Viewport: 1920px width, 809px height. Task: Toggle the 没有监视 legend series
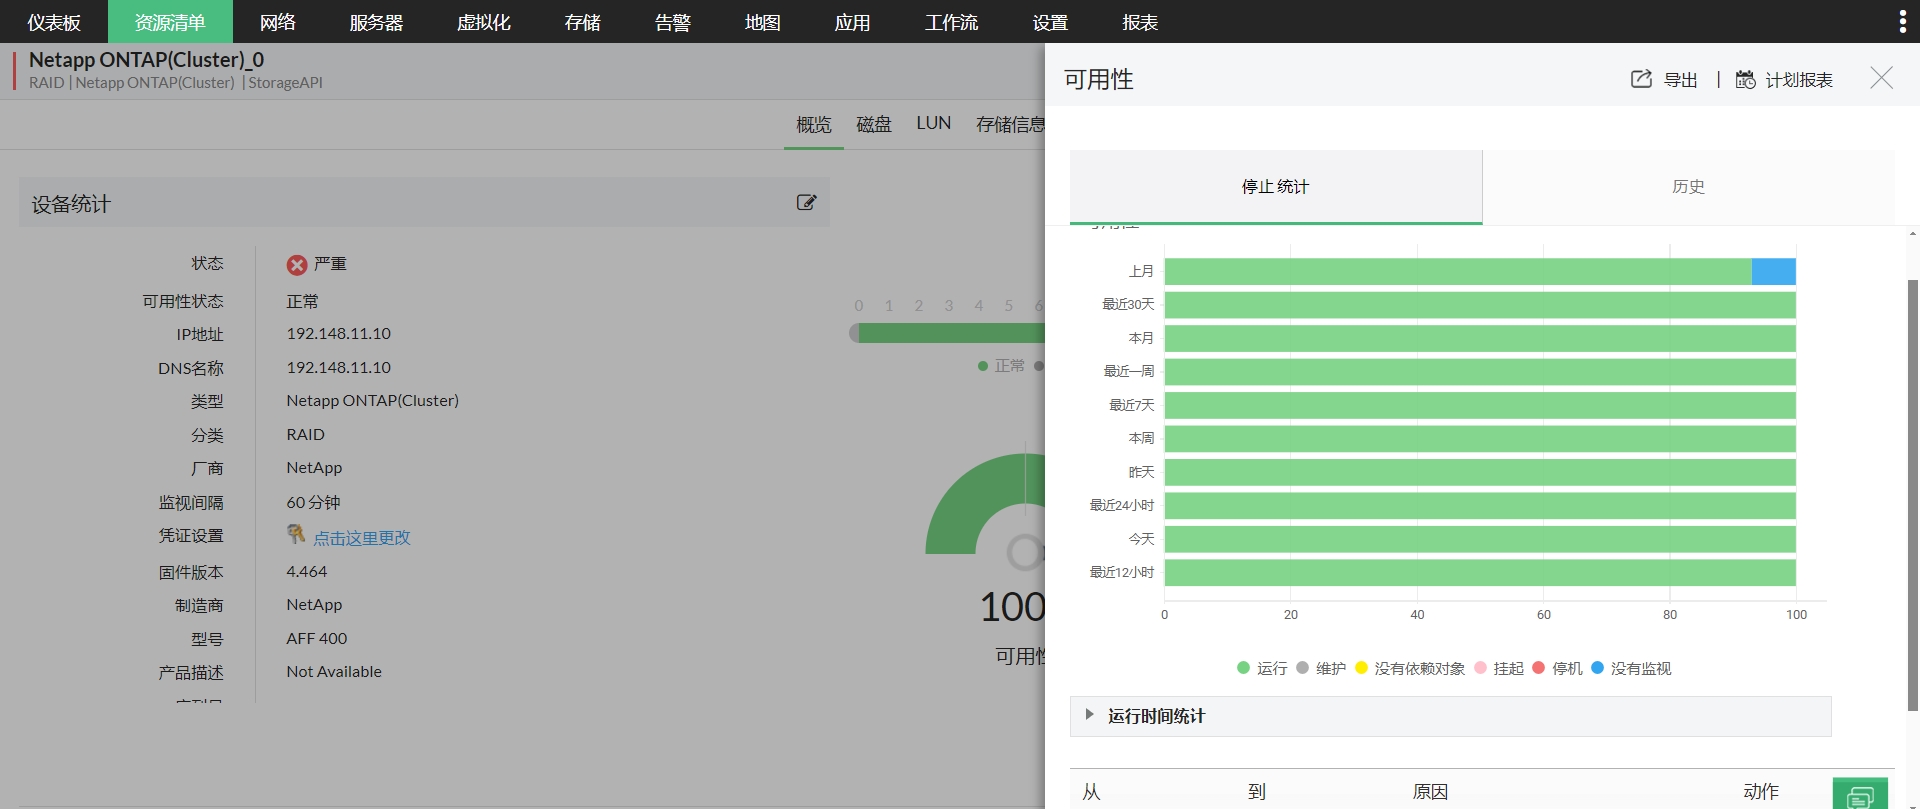click(1631, 668)
